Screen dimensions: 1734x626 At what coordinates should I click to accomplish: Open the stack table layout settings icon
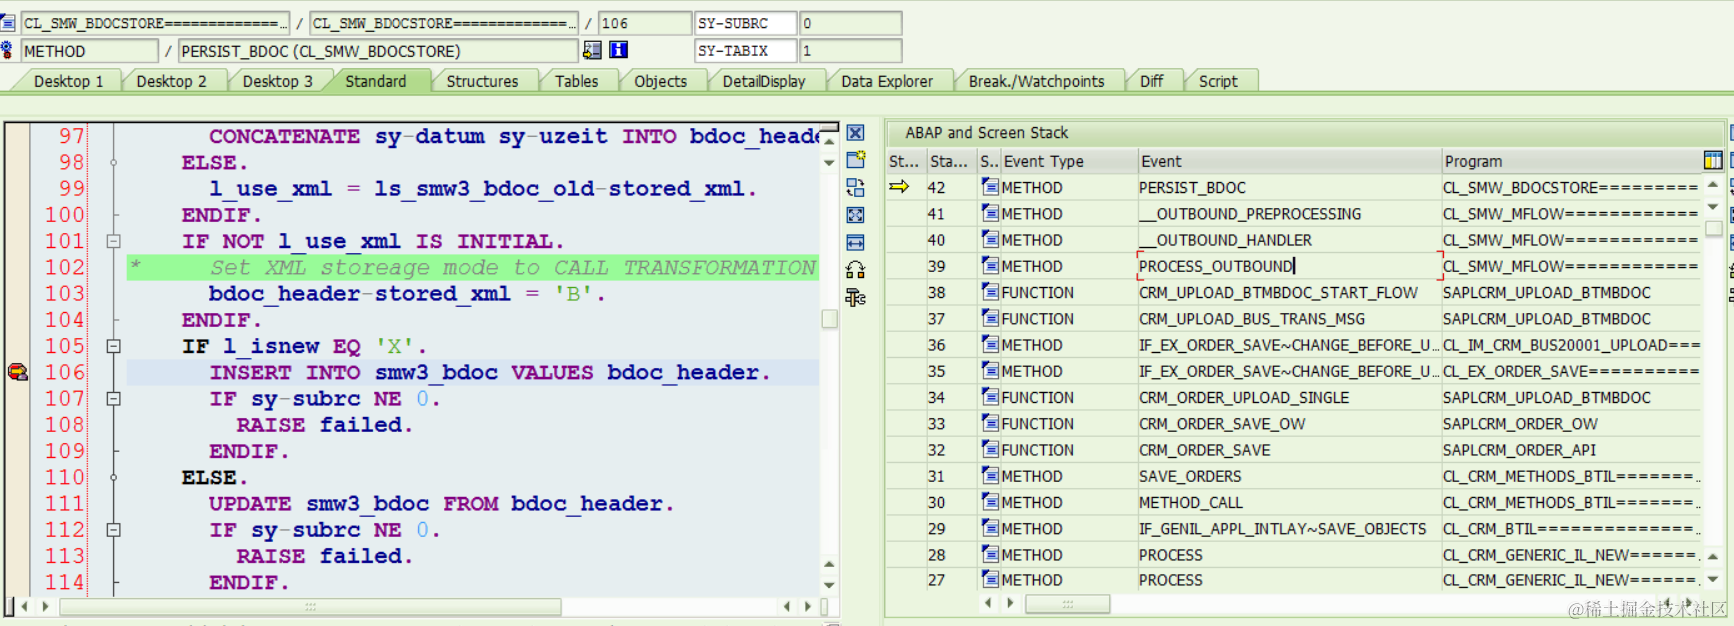pos(1713,160)
